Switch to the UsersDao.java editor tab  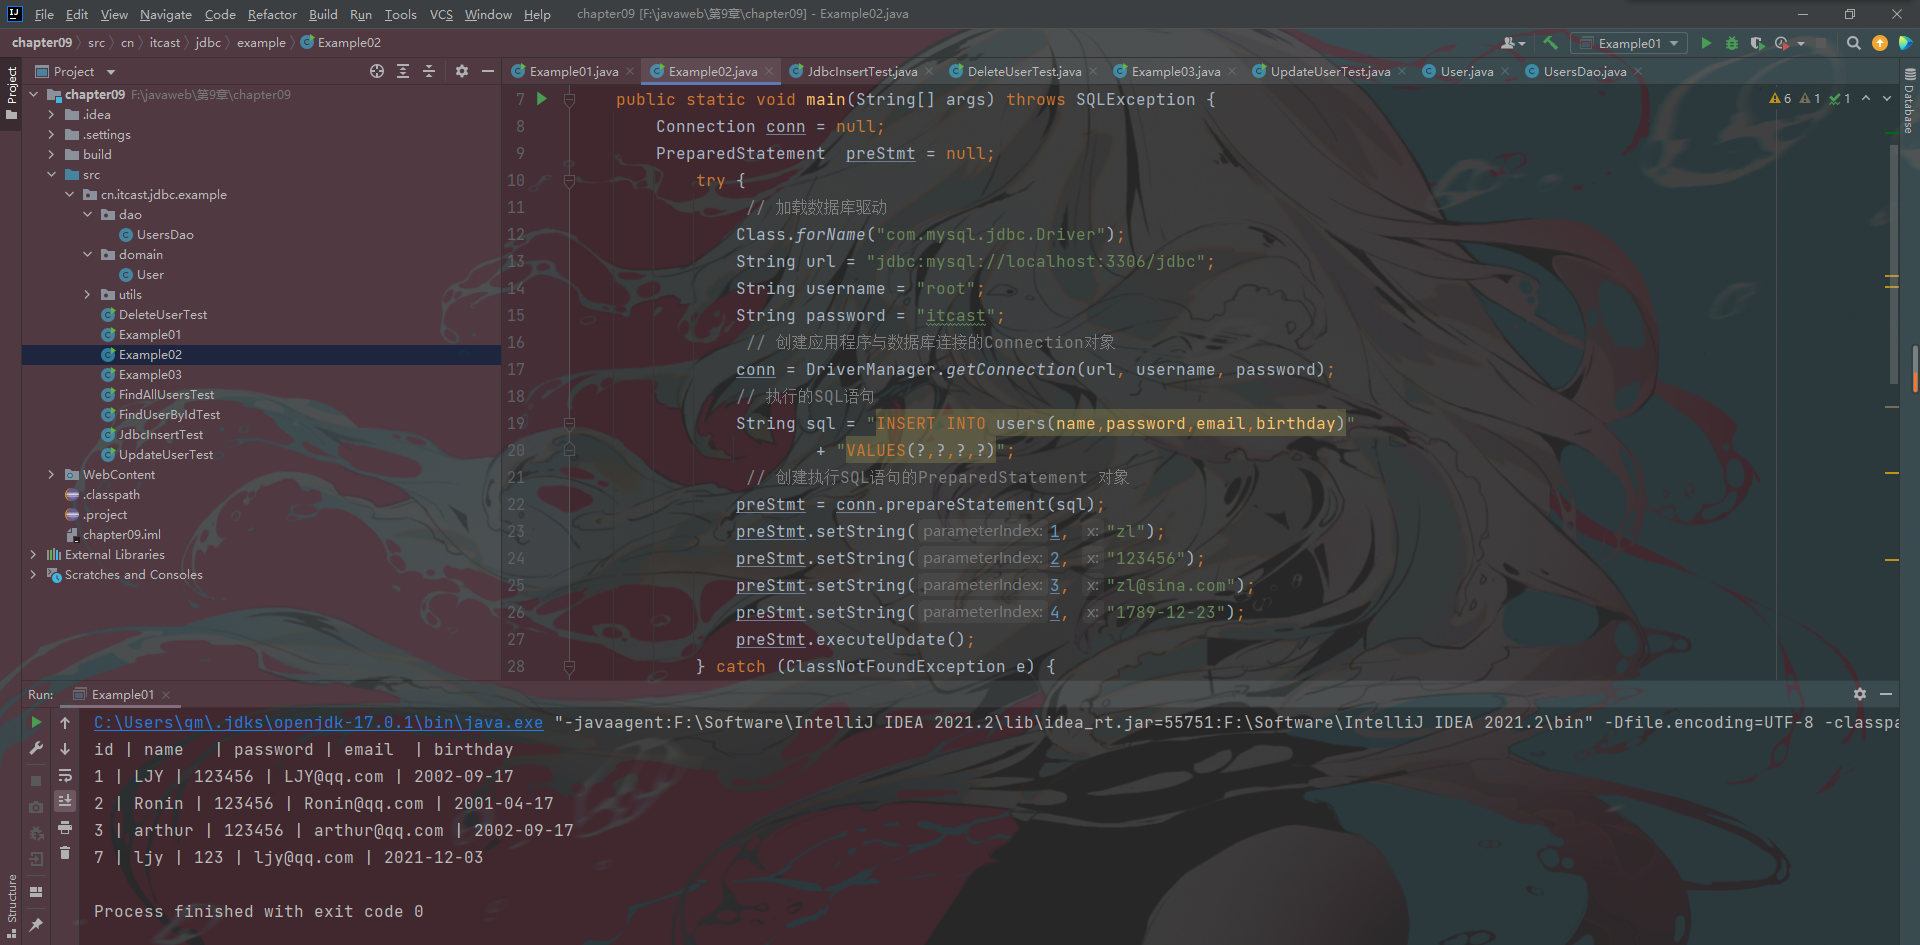pyautogui.click(x=1582, y=71)
